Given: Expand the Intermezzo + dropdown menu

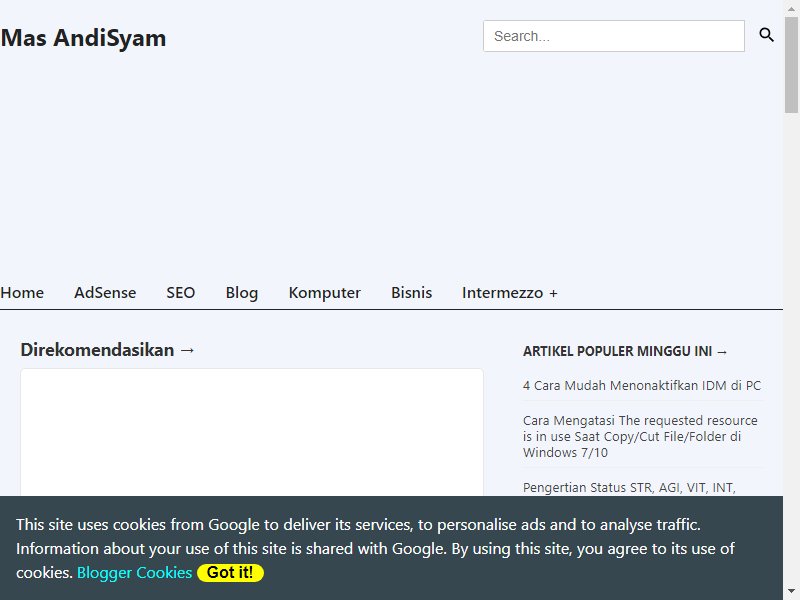Looking at the screenshot, I should 510,293.
